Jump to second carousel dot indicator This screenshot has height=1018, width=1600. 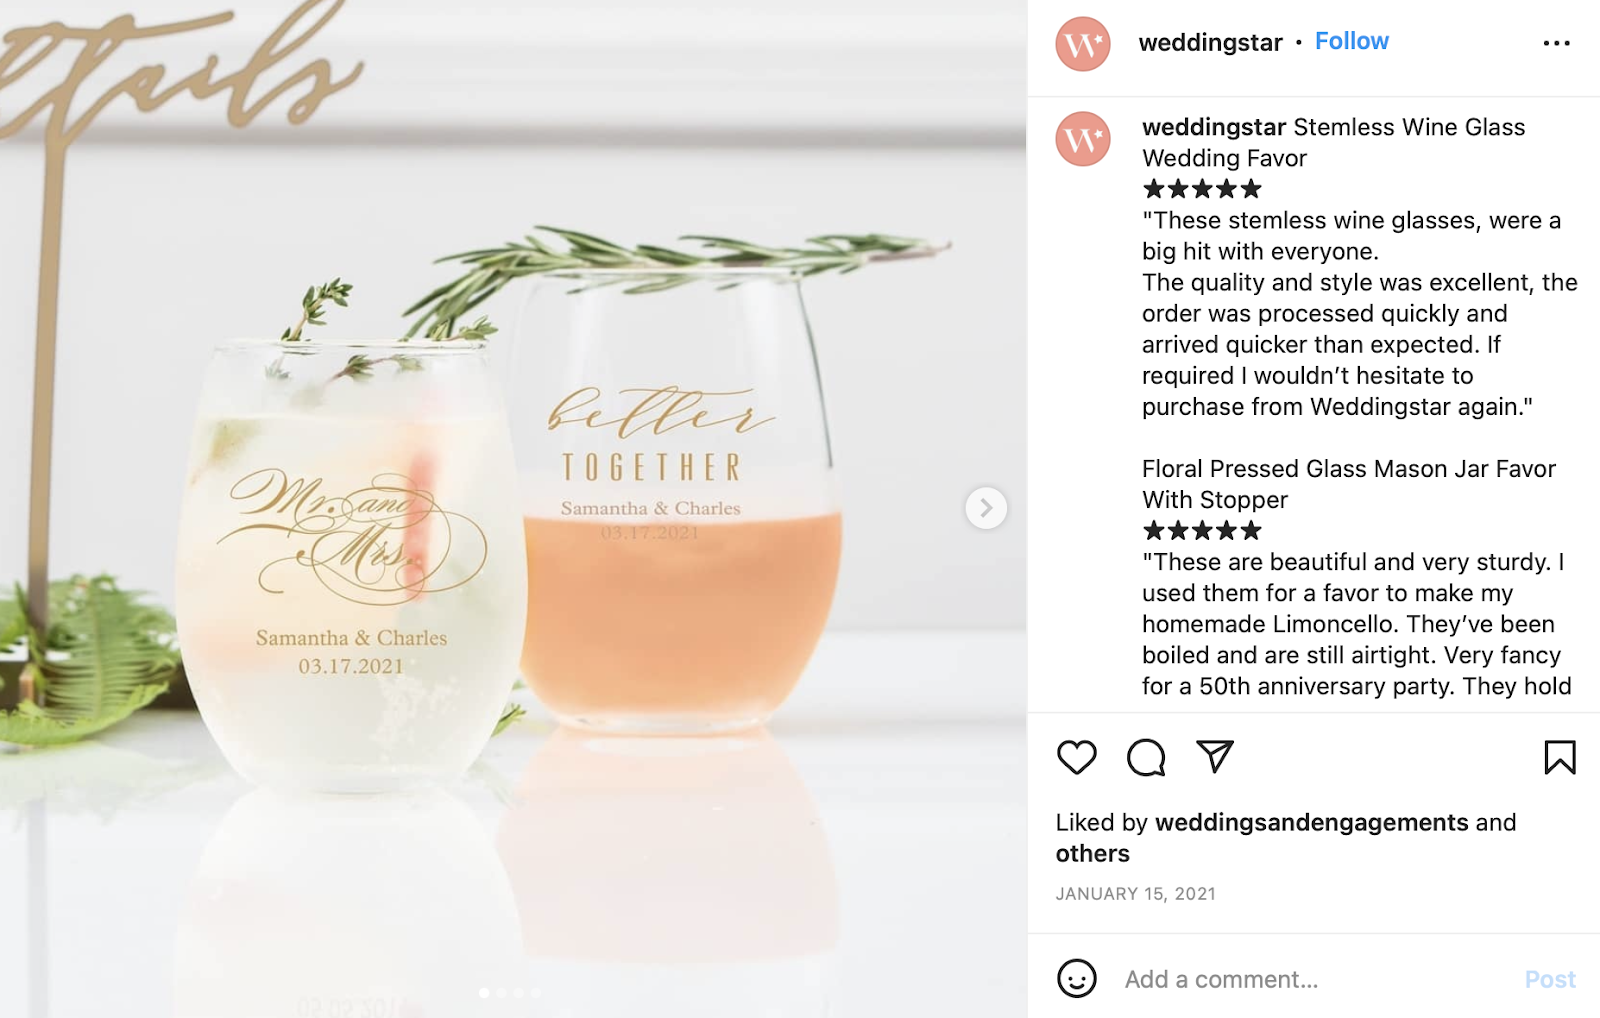(x=502, y=993)
